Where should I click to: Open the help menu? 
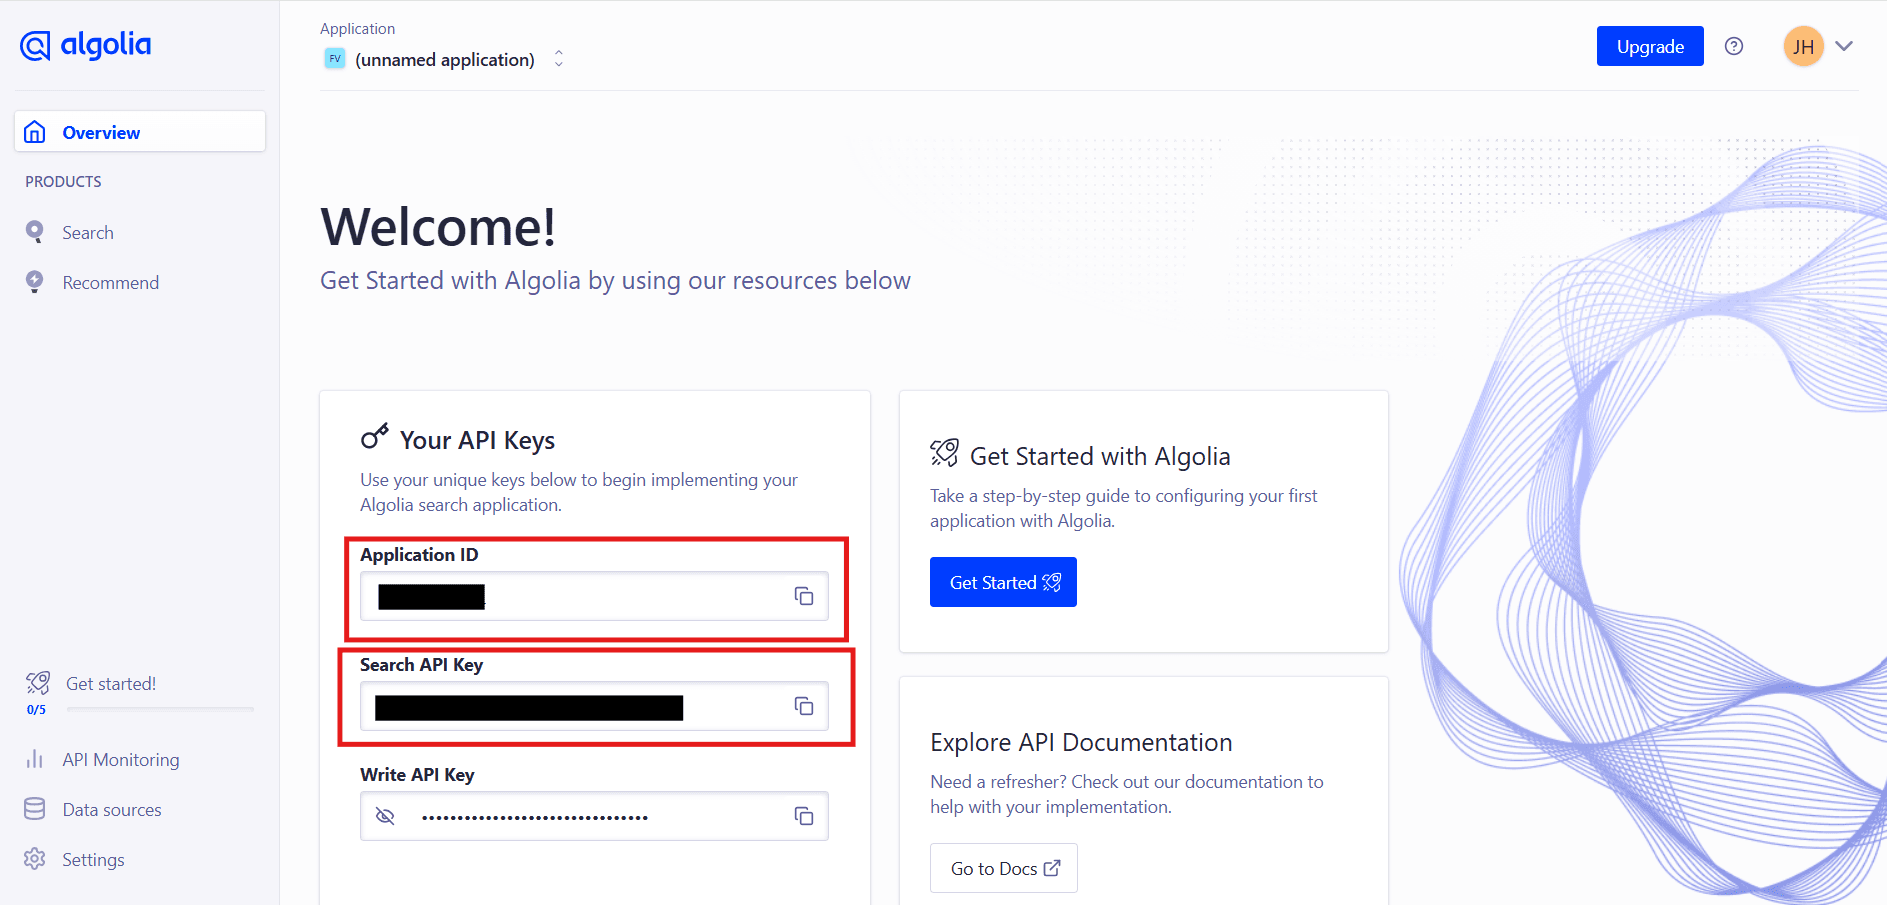coord(1734,46)
